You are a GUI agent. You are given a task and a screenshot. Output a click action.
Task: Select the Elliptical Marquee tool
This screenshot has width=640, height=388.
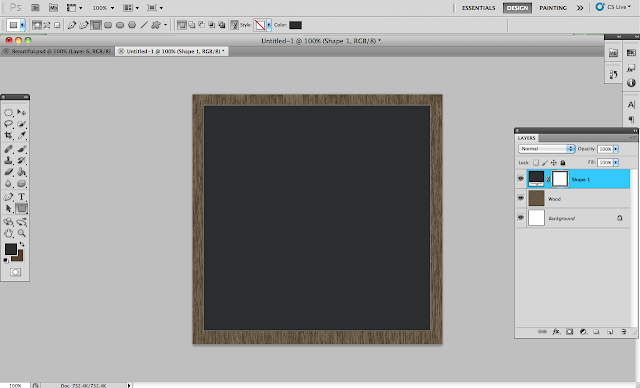pyautogui.click(x=9, y=112)
